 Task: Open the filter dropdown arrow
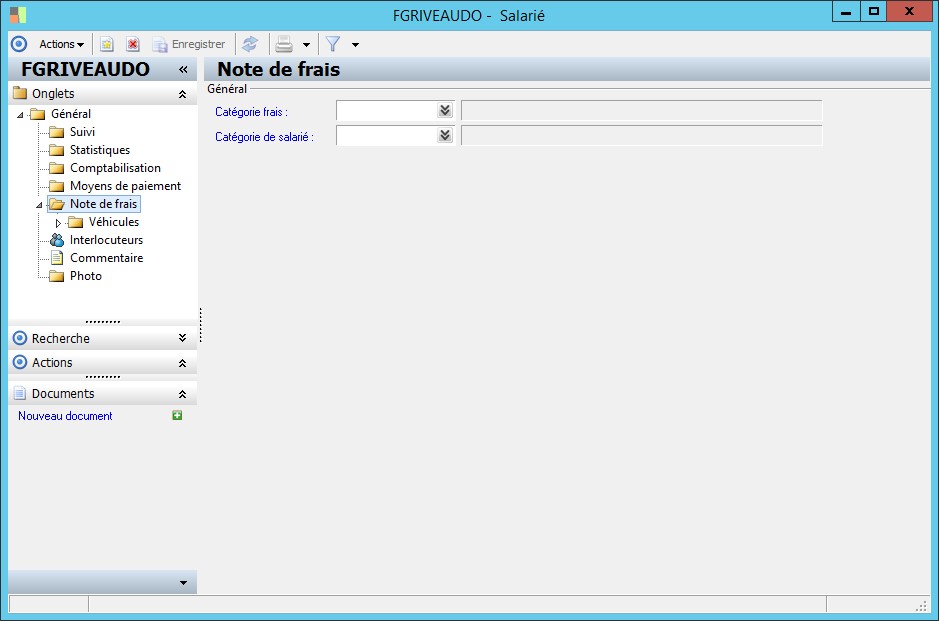pyautogui.click(x=355, y=45)
